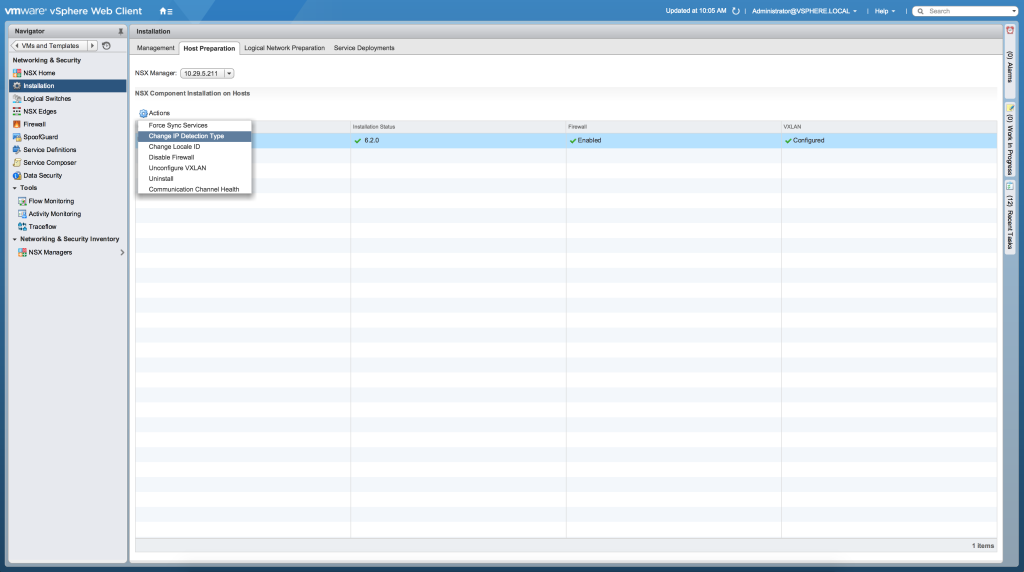
Task: Select Unconfigure VXLAN menu entry
Action: click(194, 168)
